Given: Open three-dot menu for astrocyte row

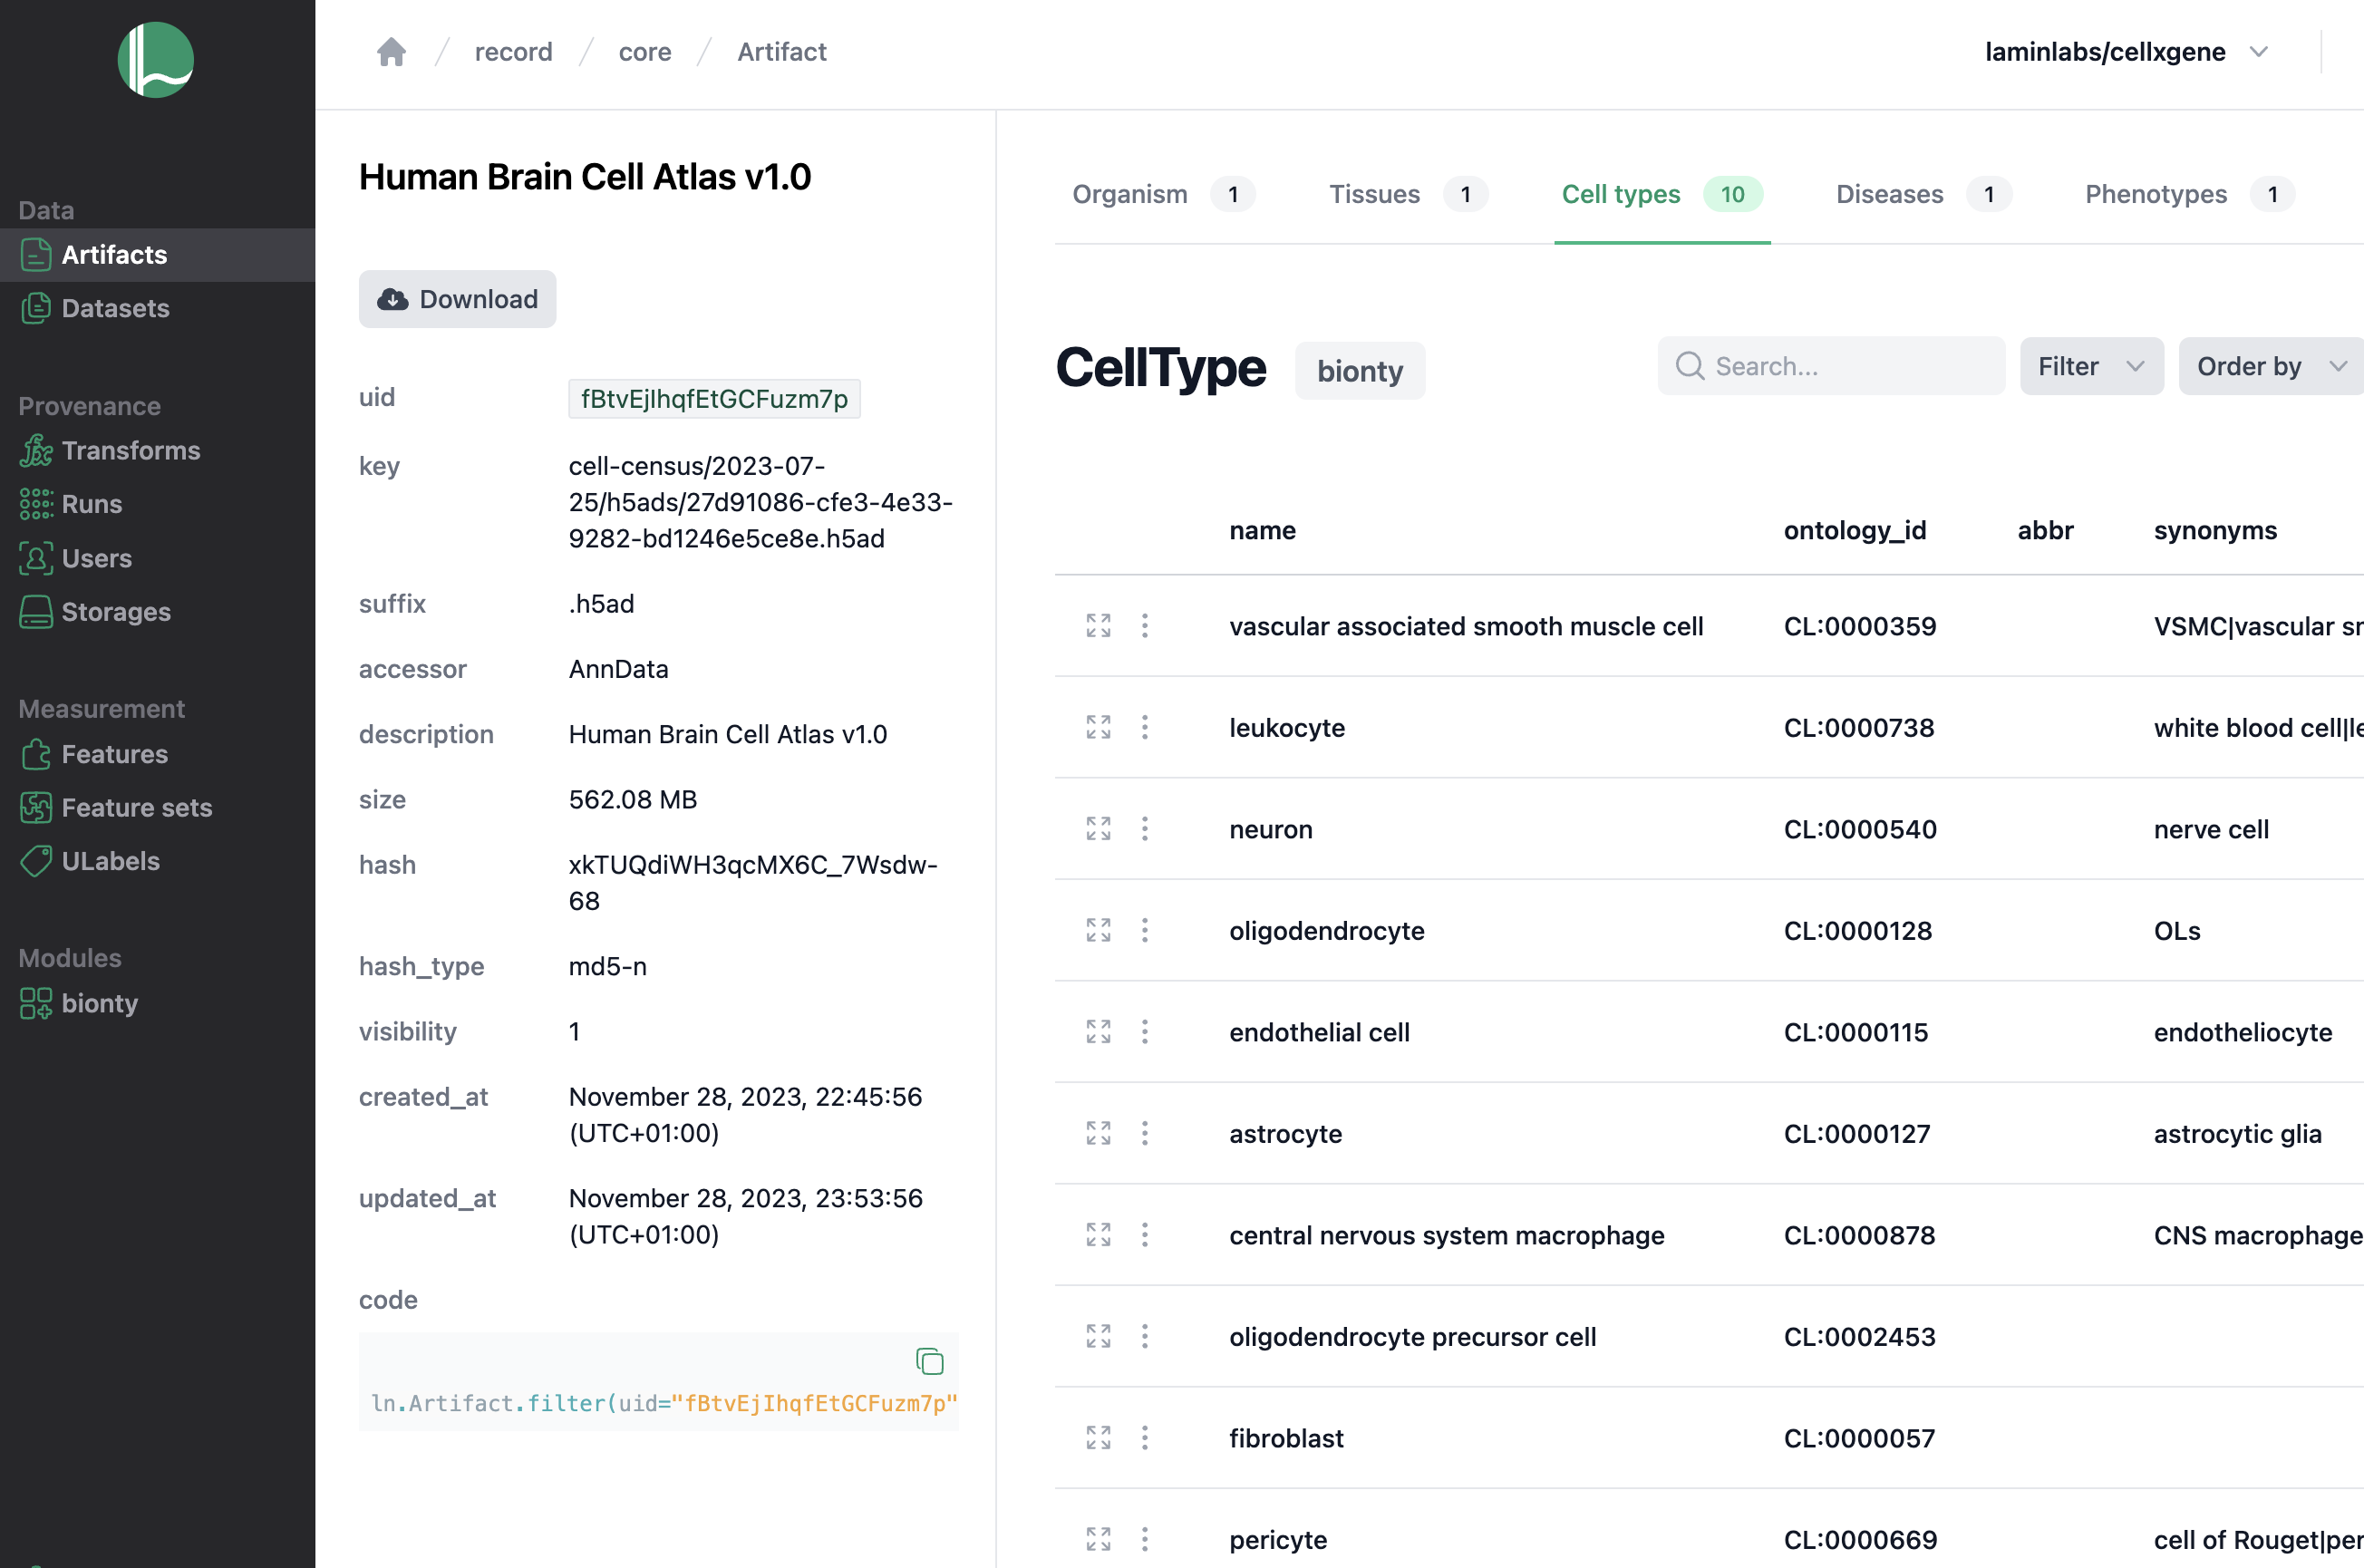Looking at the screenshot, I should [1145, 1133].
